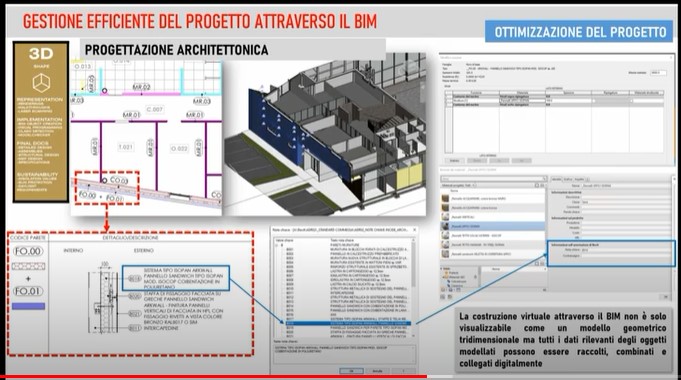Click the OK button in keynote dialog

click(351, 371)
